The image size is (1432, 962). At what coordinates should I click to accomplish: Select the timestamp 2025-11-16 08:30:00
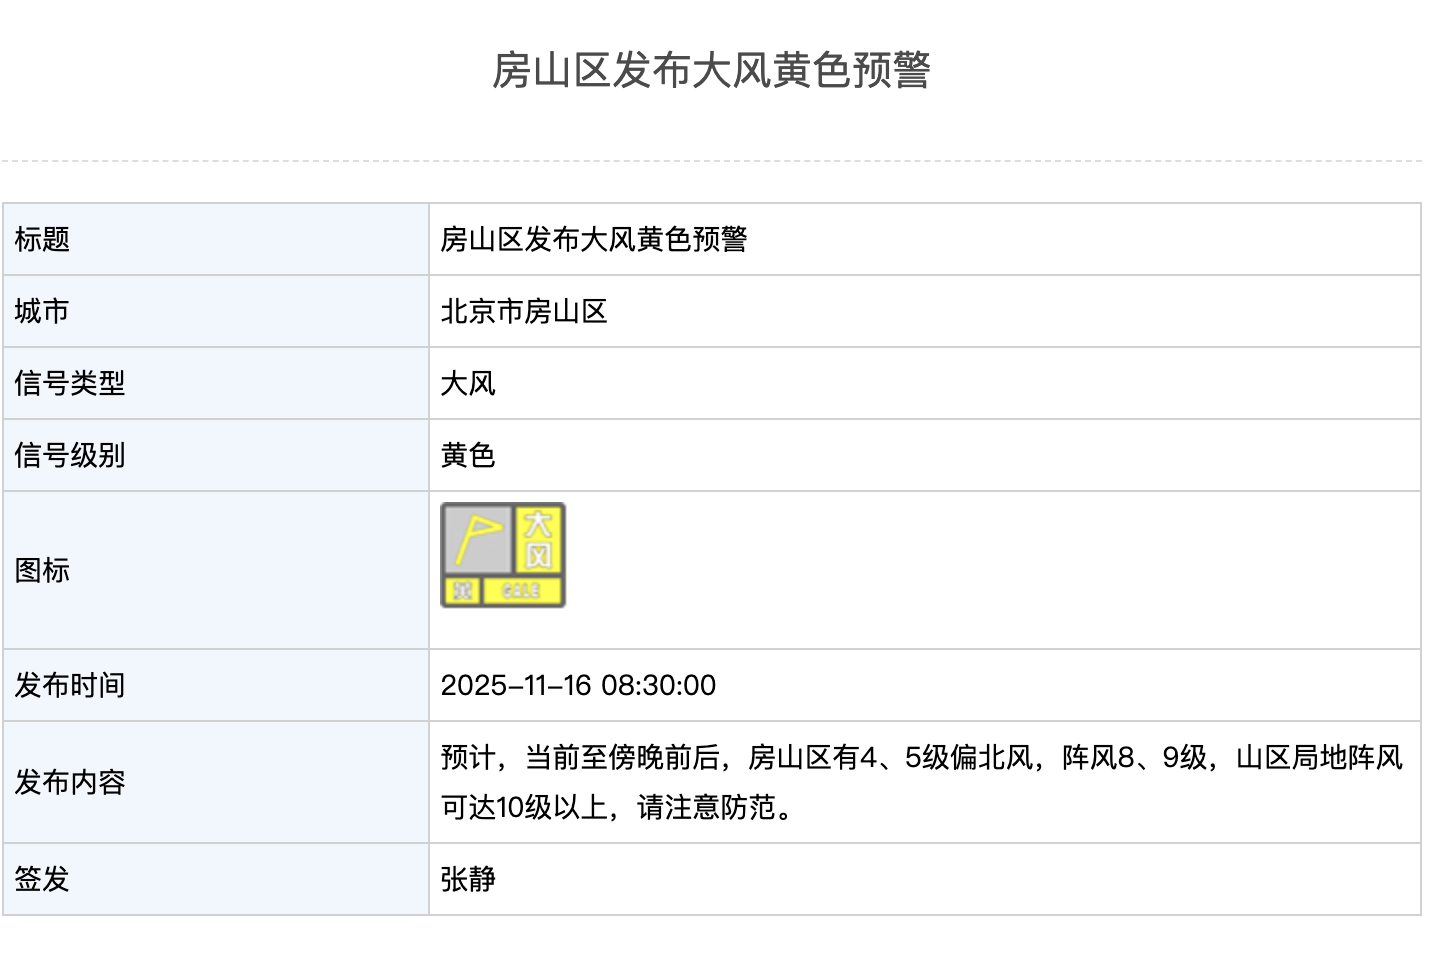pos(578,686)
